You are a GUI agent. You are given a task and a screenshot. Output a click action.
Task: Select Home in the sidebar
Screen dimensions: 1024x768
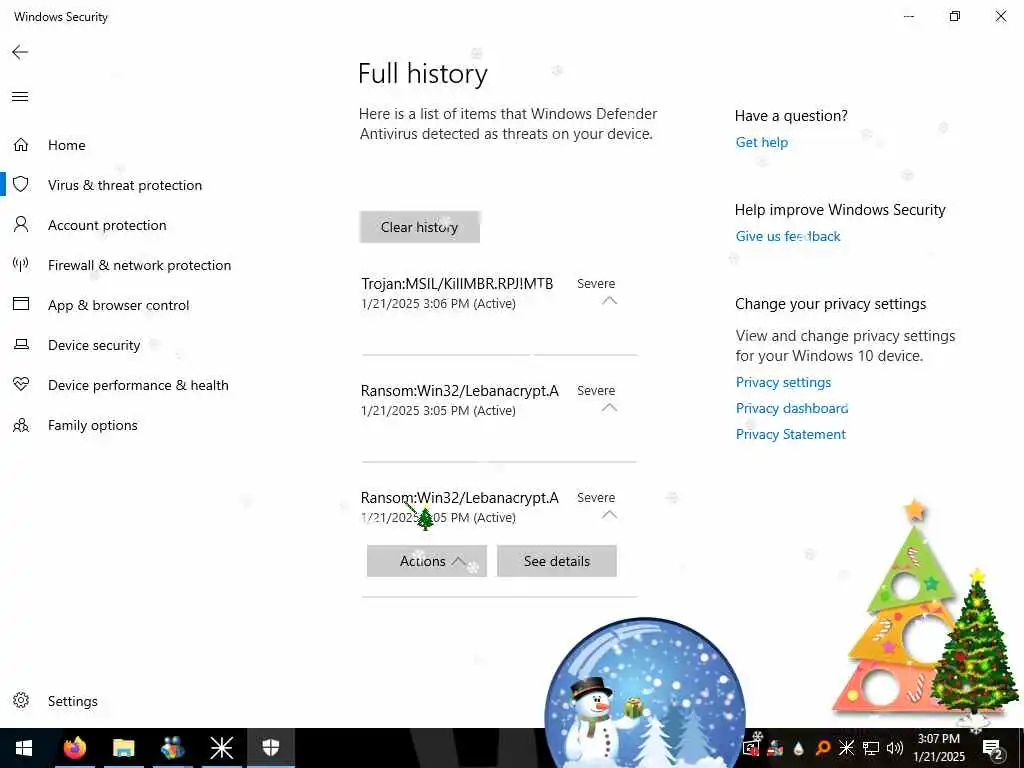click(67, 145)
